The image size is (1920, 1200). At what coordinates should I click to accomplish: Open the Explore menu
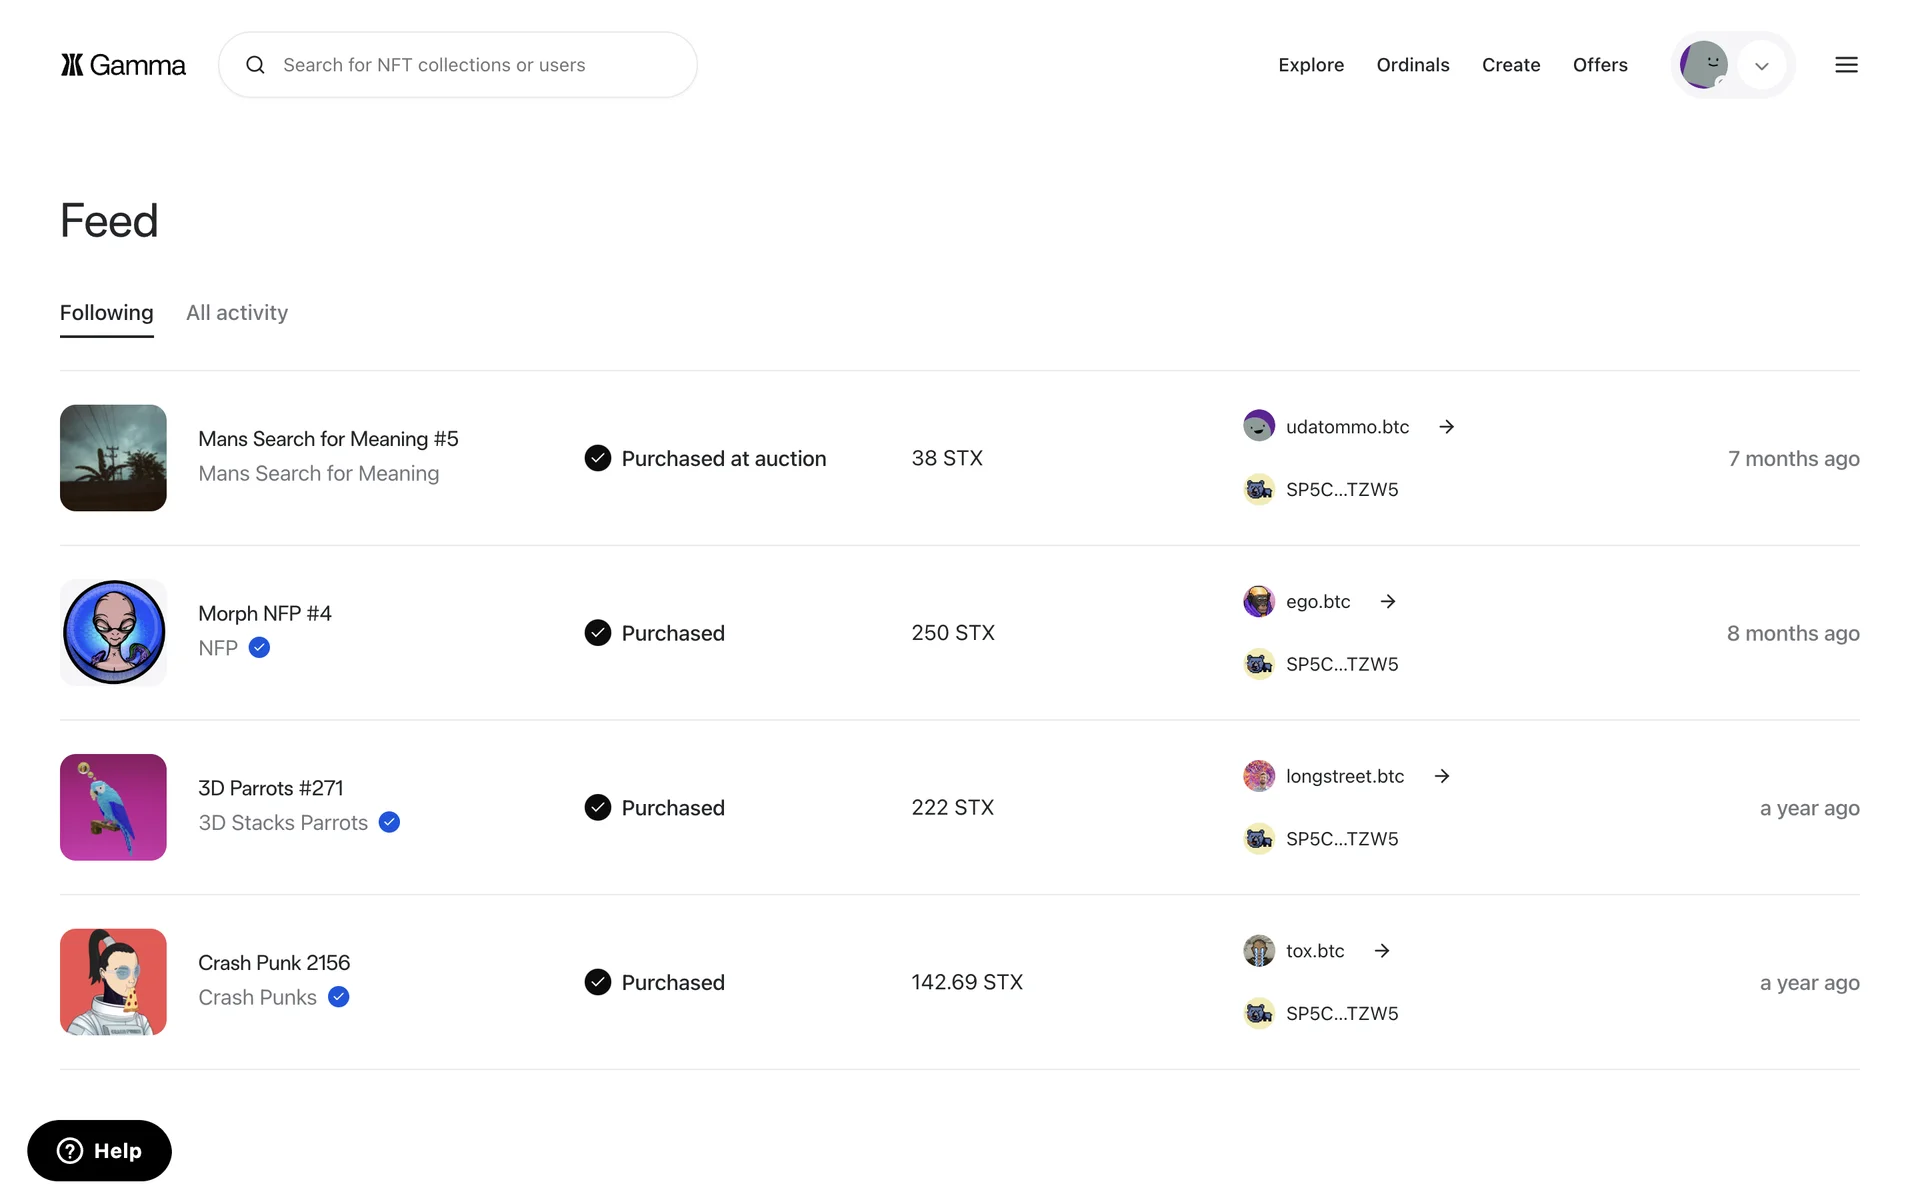(x=1310, y=65)
